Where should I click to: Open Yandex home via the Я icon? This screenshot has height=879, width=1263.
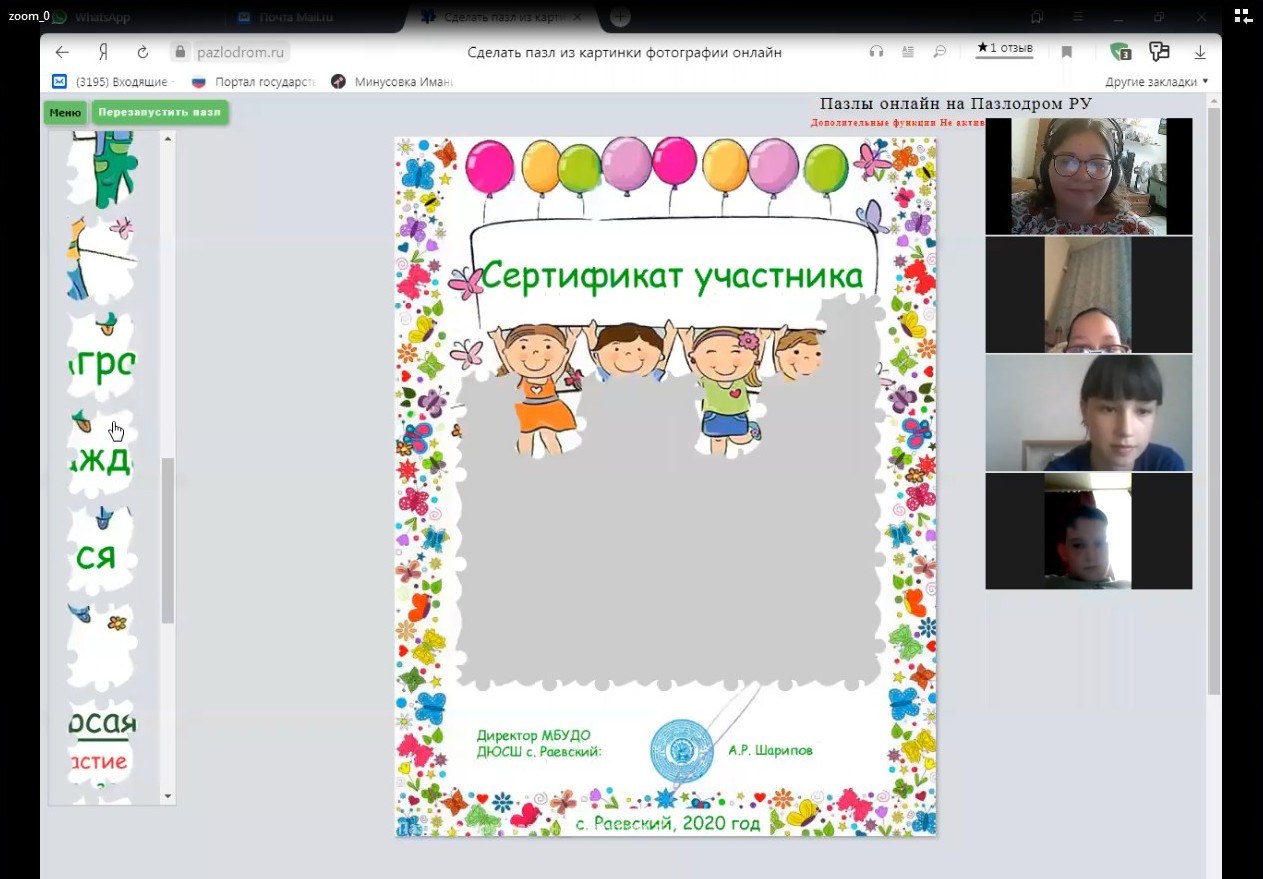(102, 52)
